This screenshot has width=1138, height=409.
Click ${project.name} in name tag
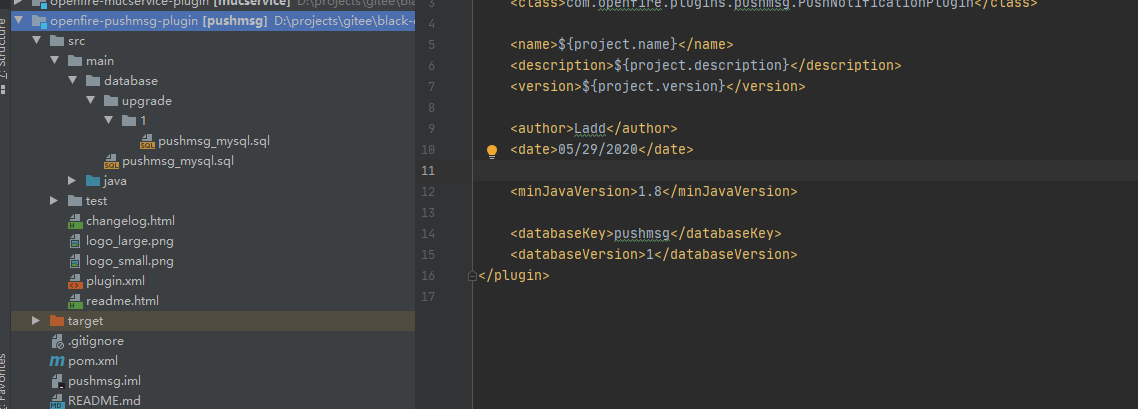(618, 45)
